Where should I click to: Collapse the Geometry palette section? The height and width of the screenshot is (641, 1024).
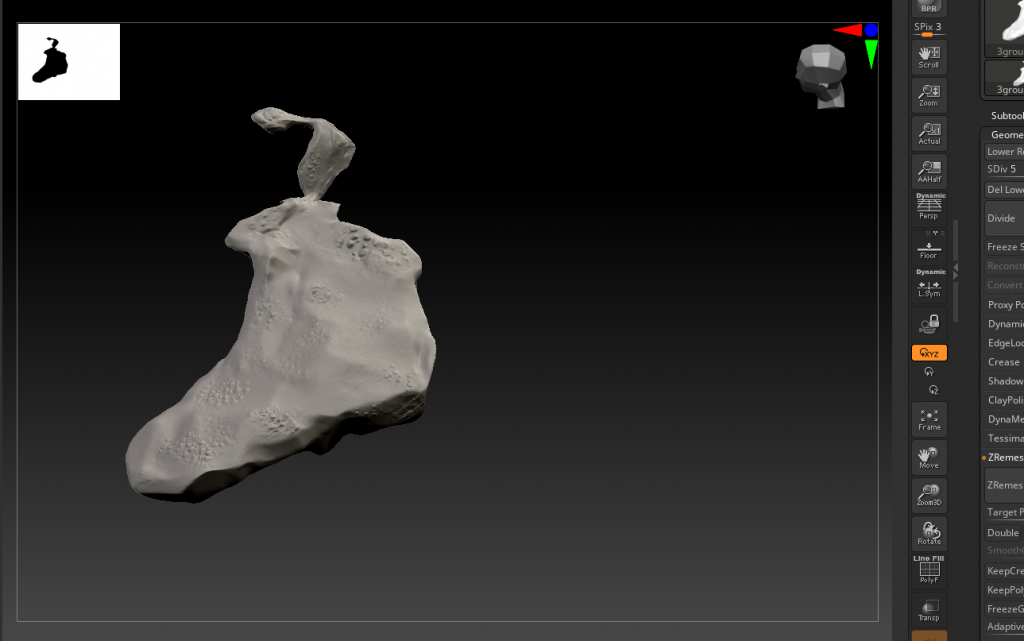click(1006, 134)
